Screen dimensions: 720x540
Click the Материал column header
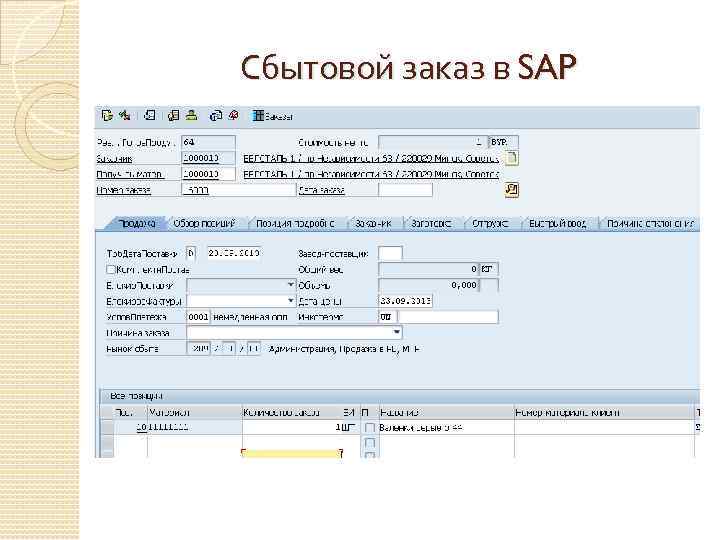pos(194,412)
